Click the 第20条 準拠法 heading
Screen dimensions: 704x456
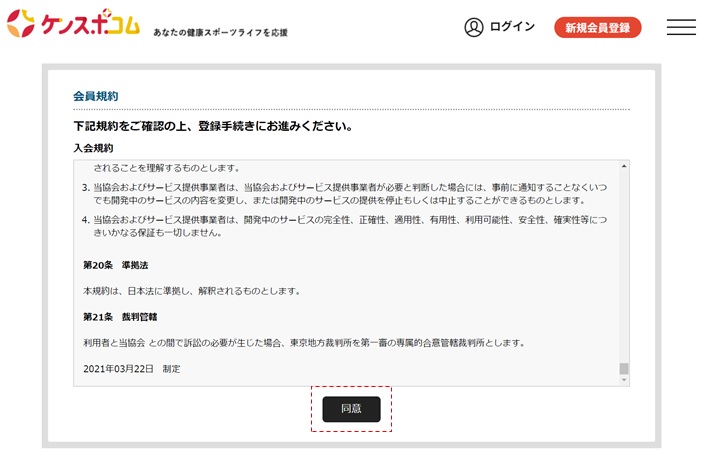[x=115, y=265]
